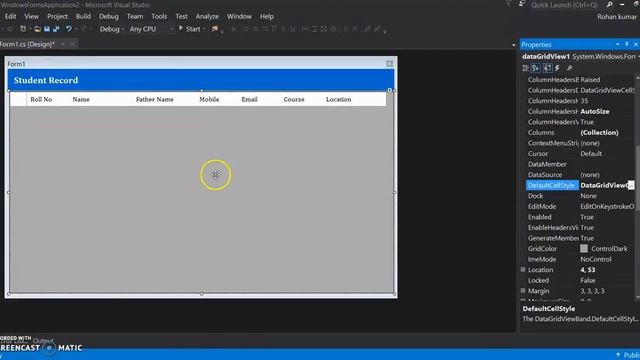Image resolution: width=640 pixels, height=360 pixels.
Task: Switch to Form1.cs [Design] tab
Action: point(27,44)
